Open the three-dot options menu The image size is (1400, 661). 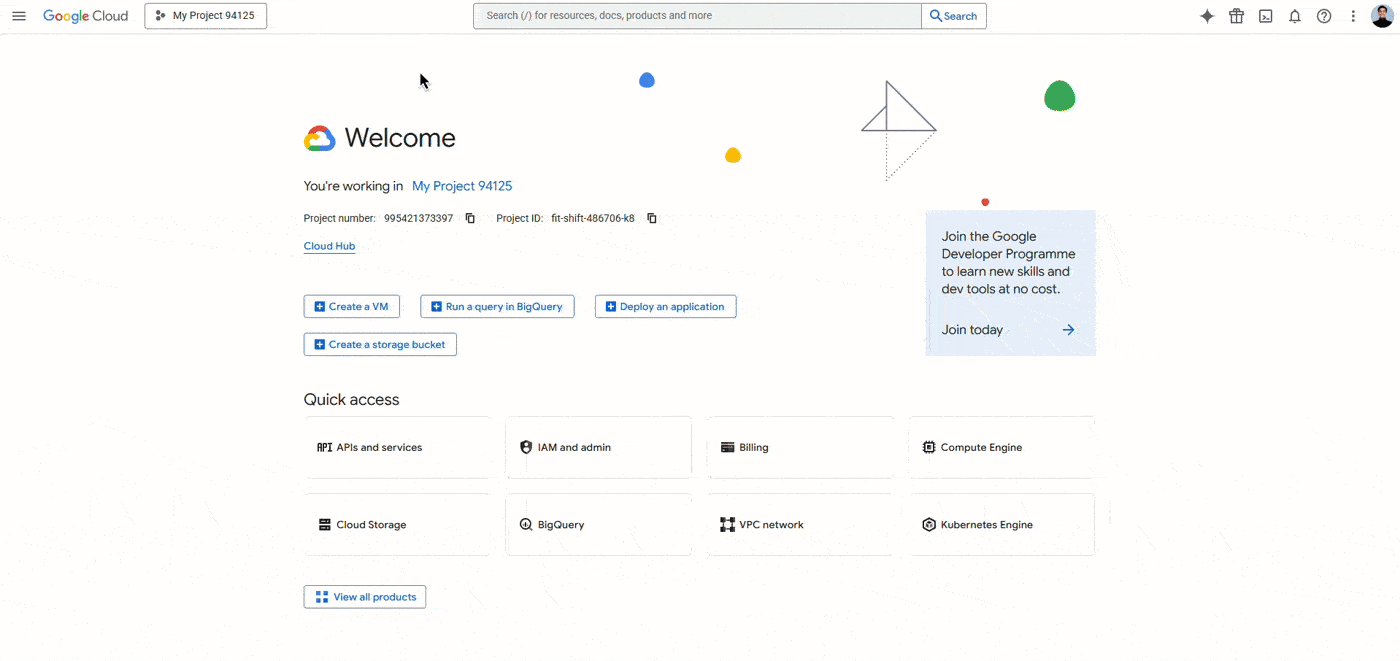pyautogui.click(x=1352, y=15)
